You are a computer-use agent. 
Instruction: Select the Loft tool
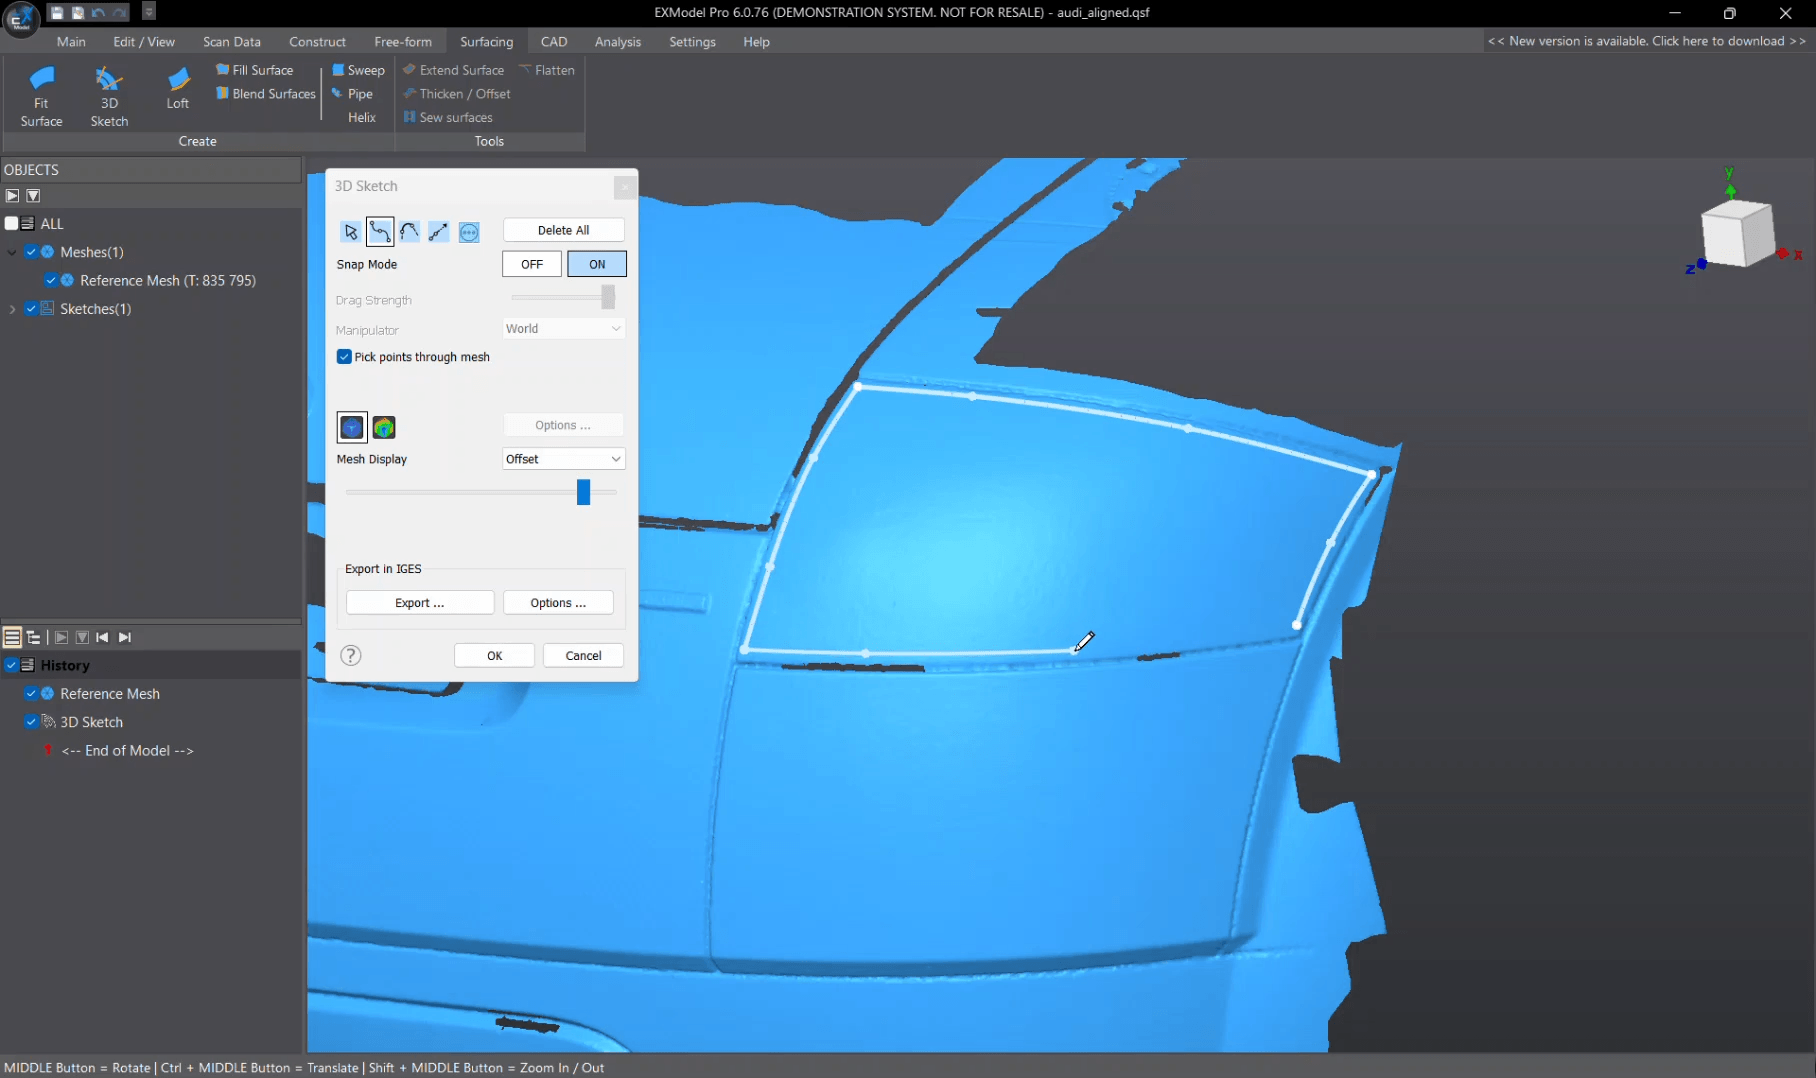(x=178, y=94)
